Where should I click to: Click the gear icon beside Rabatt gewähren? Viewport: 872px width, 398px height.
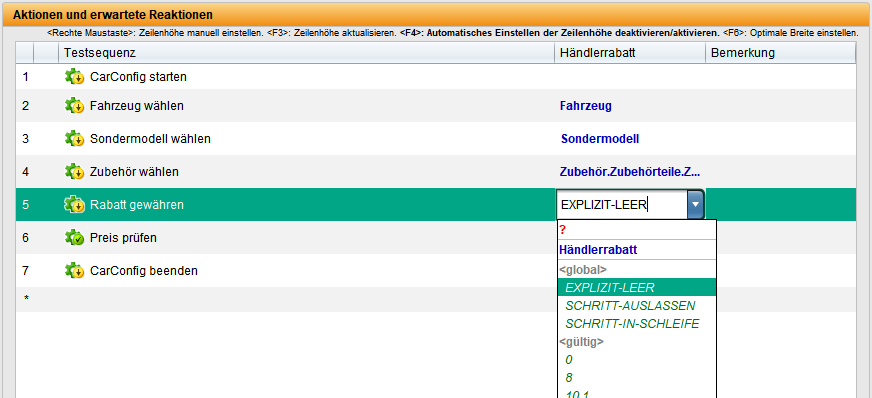74,205
